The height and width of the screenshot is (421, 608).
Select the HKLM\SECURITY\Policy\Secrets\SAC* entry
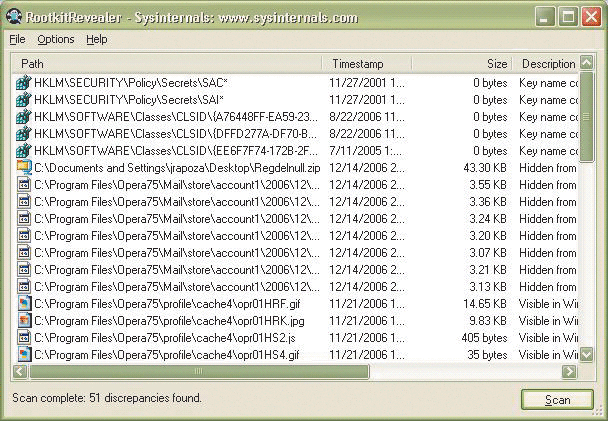pyautogui.click(x=131, y=83)
